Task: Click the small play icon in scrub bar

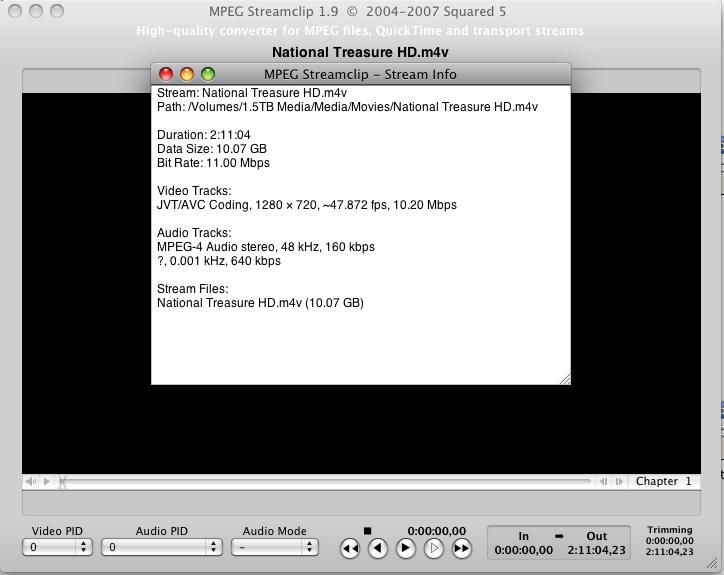Action: (x=47, y=482)
